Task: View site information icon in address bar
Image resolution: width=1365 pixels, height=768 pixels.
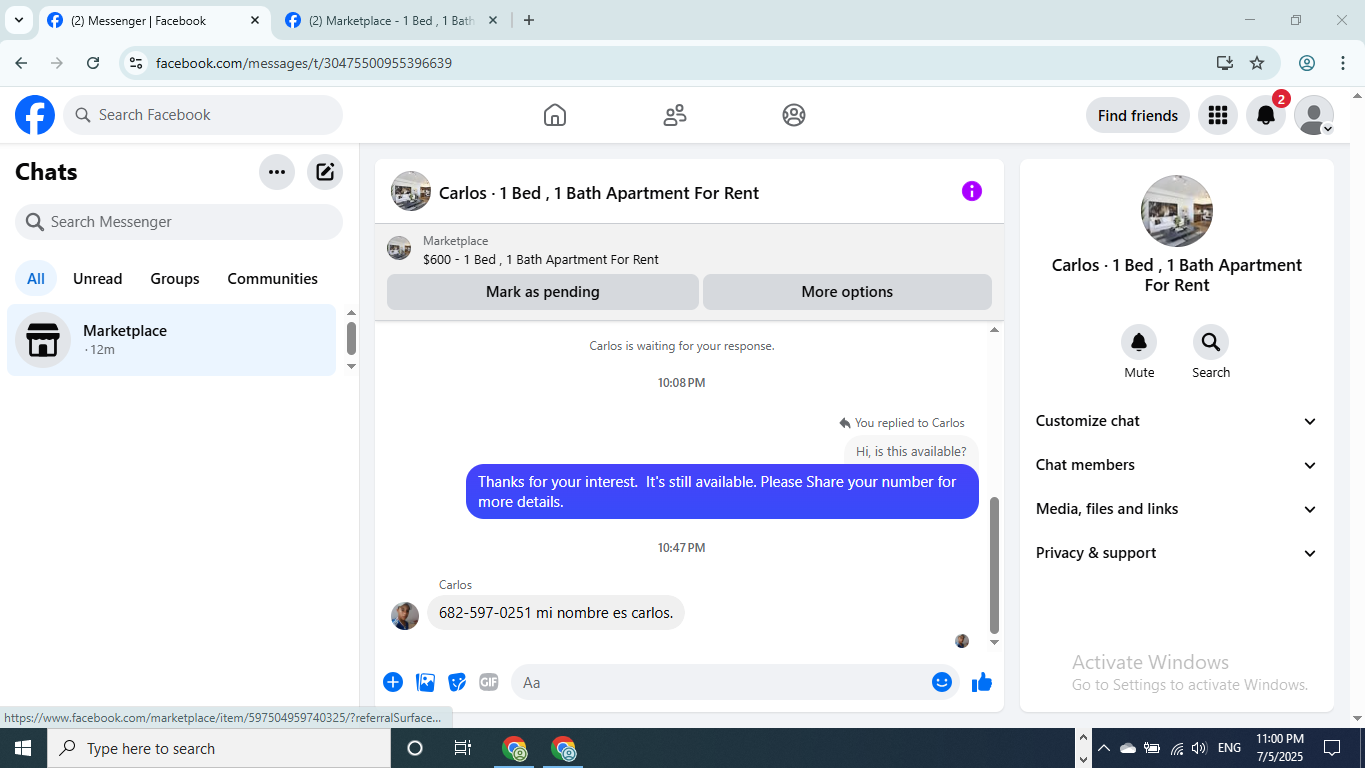Action: pyautogui.click(x=137, y=63)
